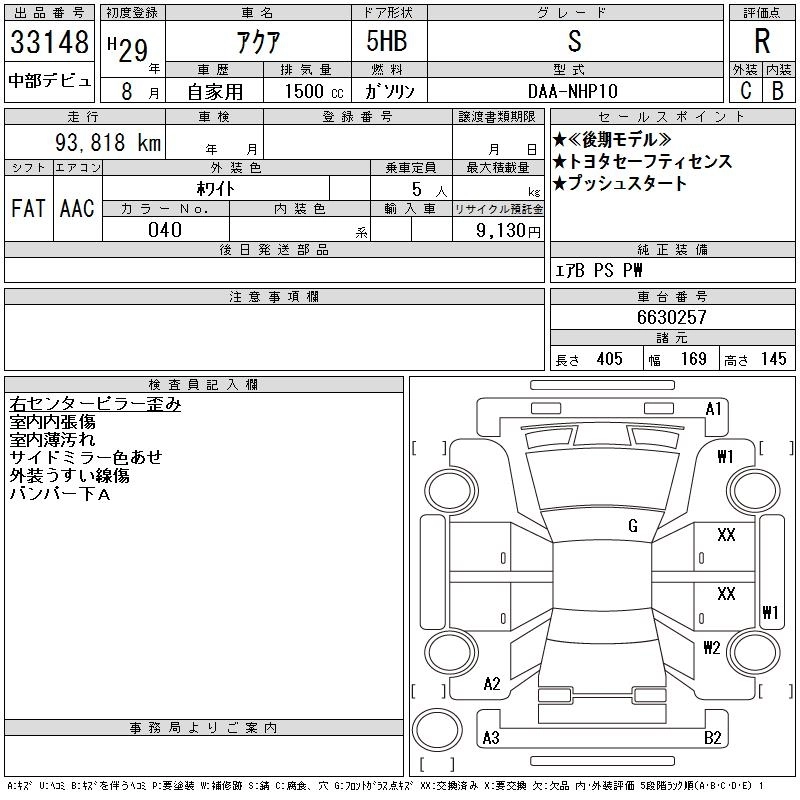Click the note バンパー下A
The image size is (800, 800).
60,493
